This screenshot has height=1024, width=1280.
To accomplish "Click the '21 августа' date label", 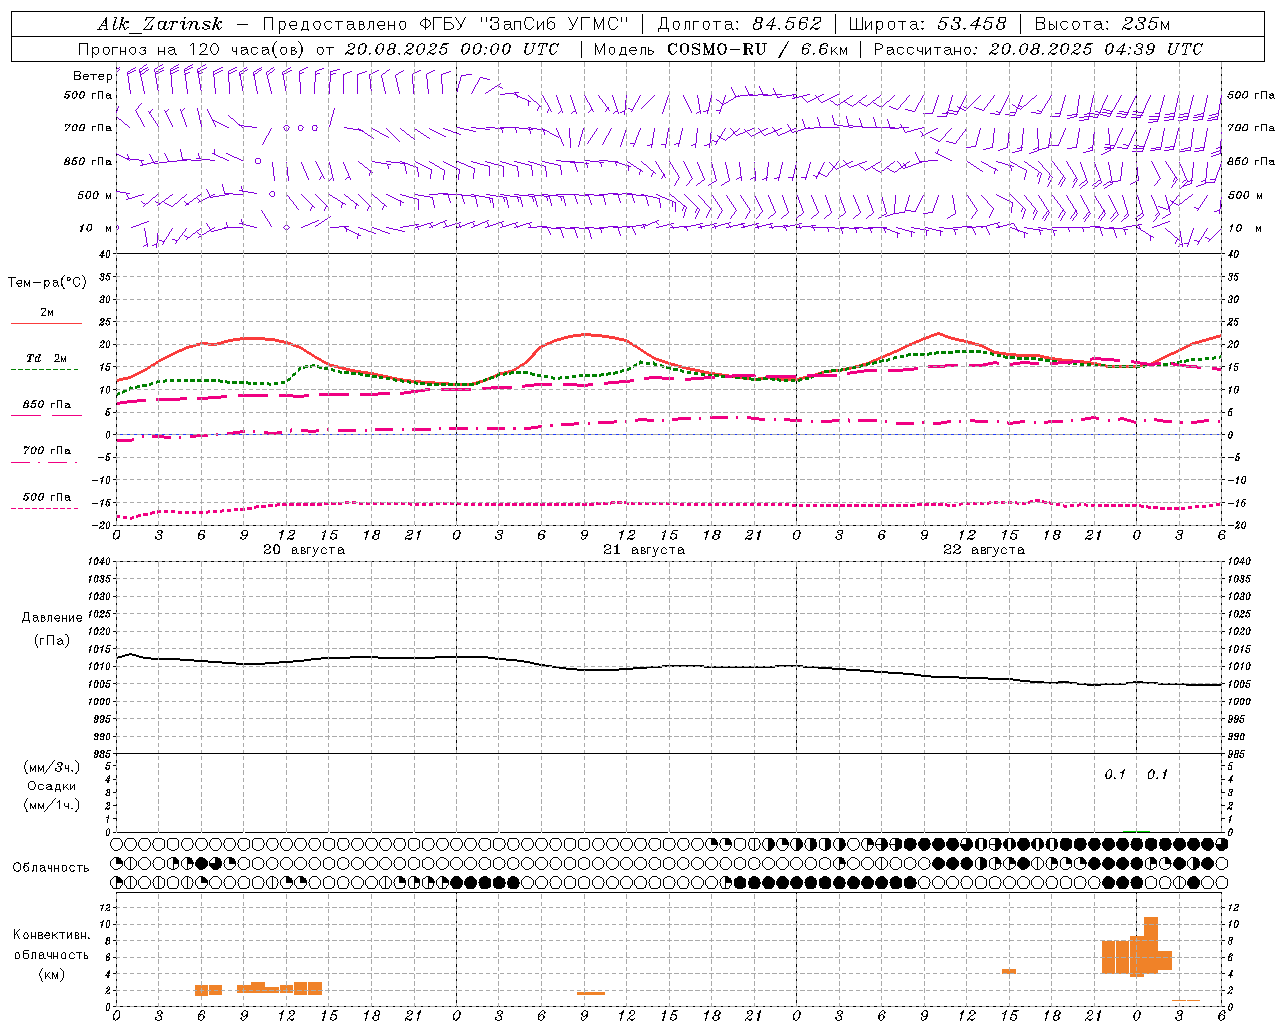I will (x=644, y=550).
